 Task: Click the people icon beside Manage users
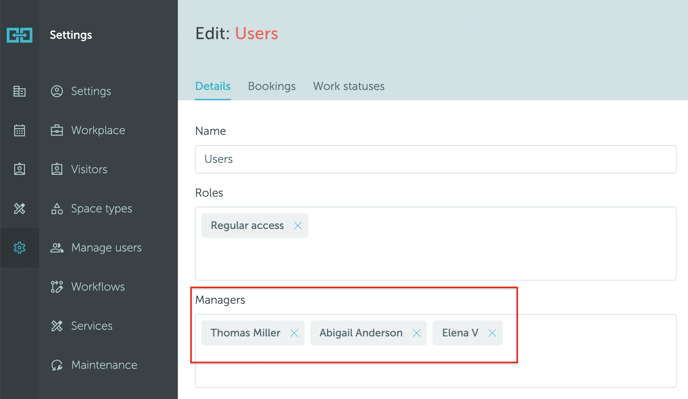tap(57, 248)
